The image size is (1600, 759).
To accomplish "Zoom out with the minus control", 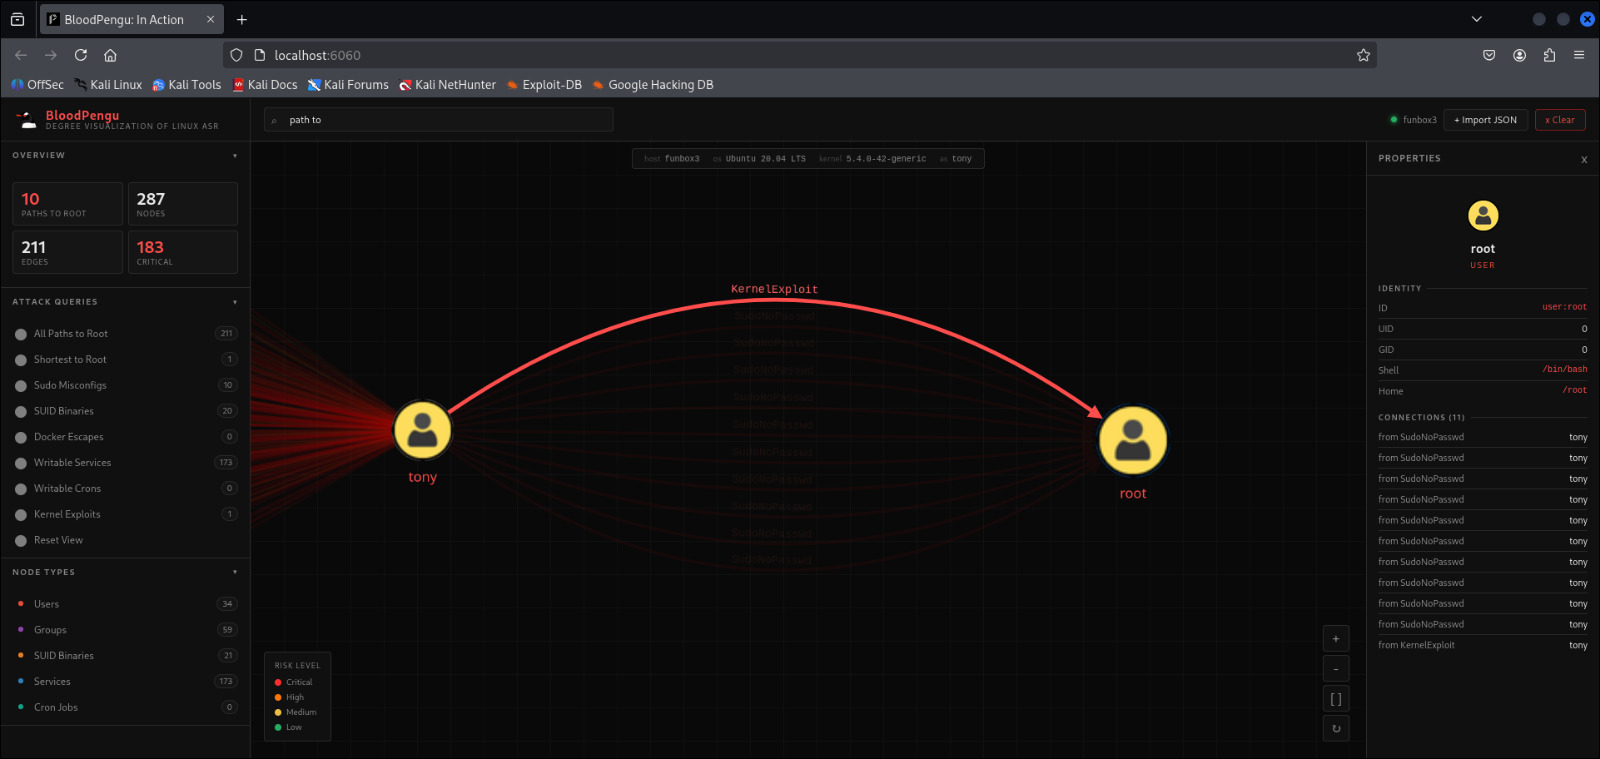I will 1336,669.
